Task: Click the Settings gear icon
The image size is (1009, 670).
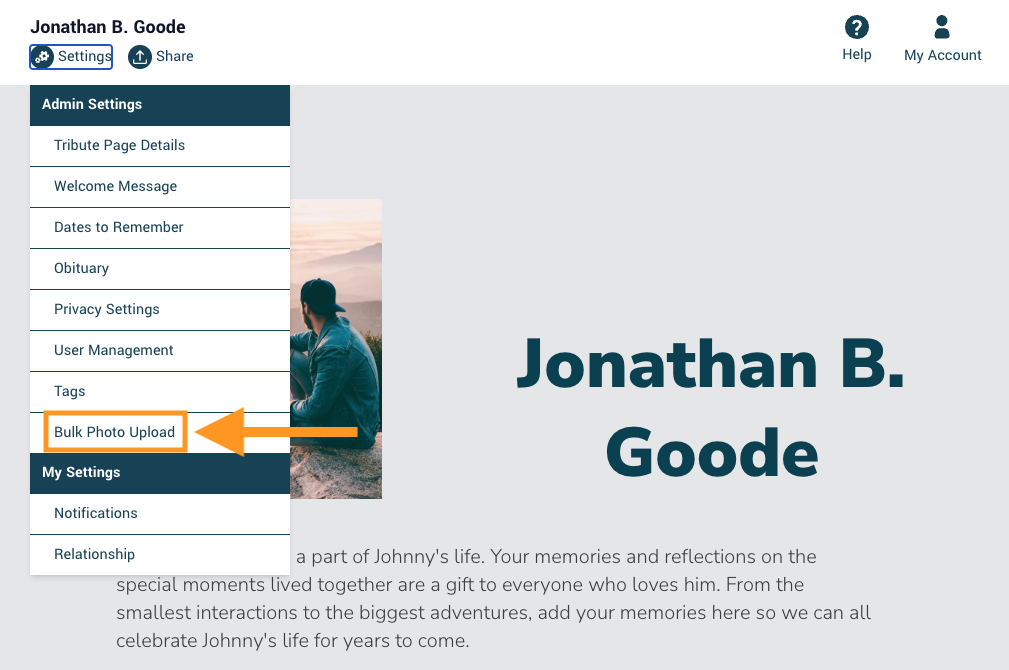Action: coord(42,57)
